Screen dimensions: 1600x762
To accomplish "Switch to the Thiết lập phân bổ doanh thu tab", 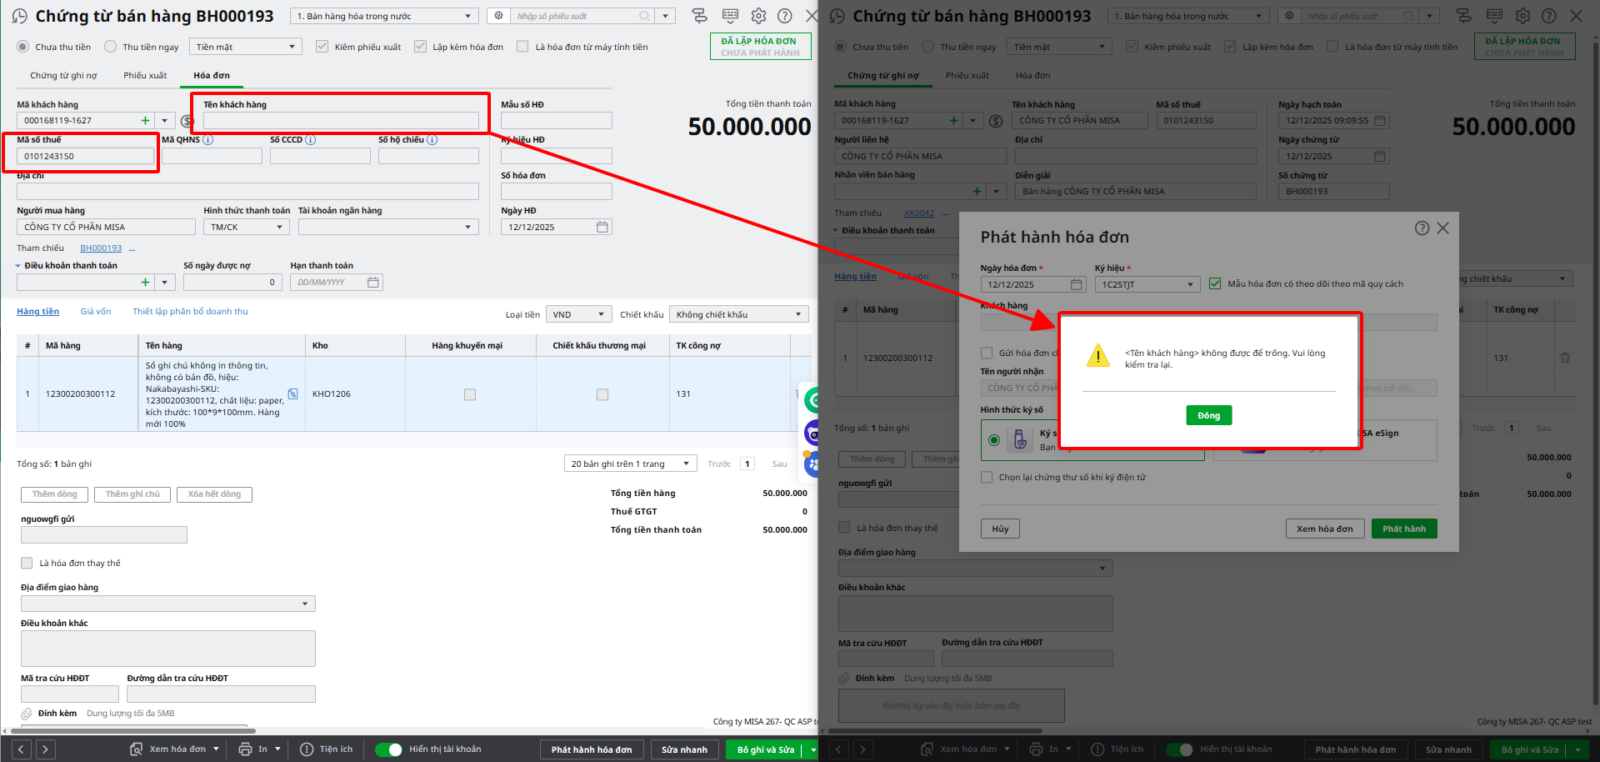I will 190,311.
